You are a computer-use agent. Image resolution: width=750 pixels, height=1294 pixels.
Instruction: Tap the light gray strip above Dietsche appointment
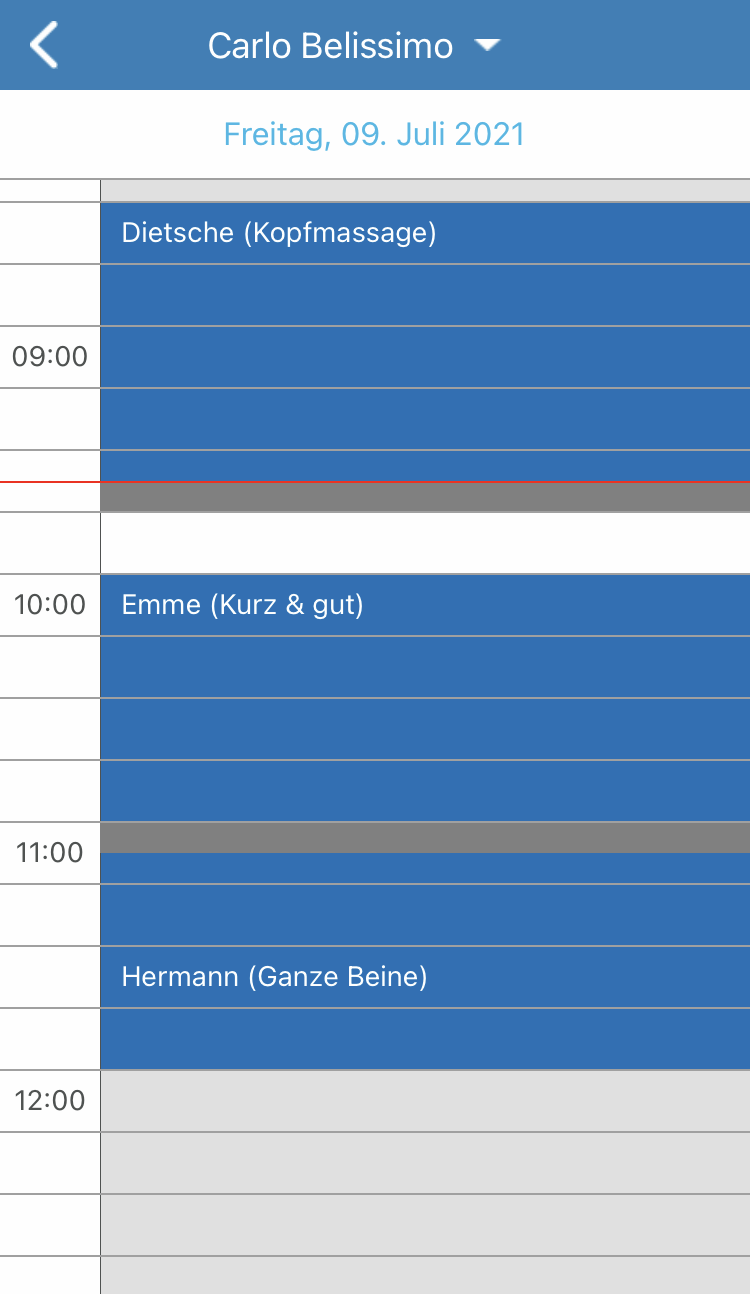(x=425, y=190)
